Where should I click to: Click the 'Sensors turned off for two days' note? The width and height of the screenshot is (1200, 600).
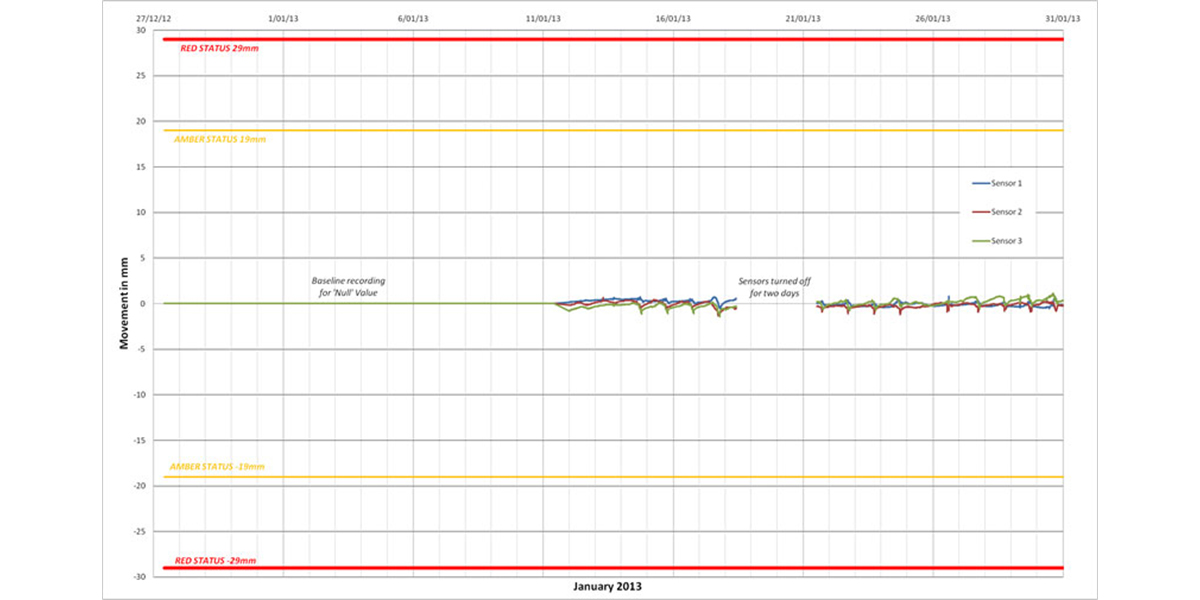[x=774, y=287]
